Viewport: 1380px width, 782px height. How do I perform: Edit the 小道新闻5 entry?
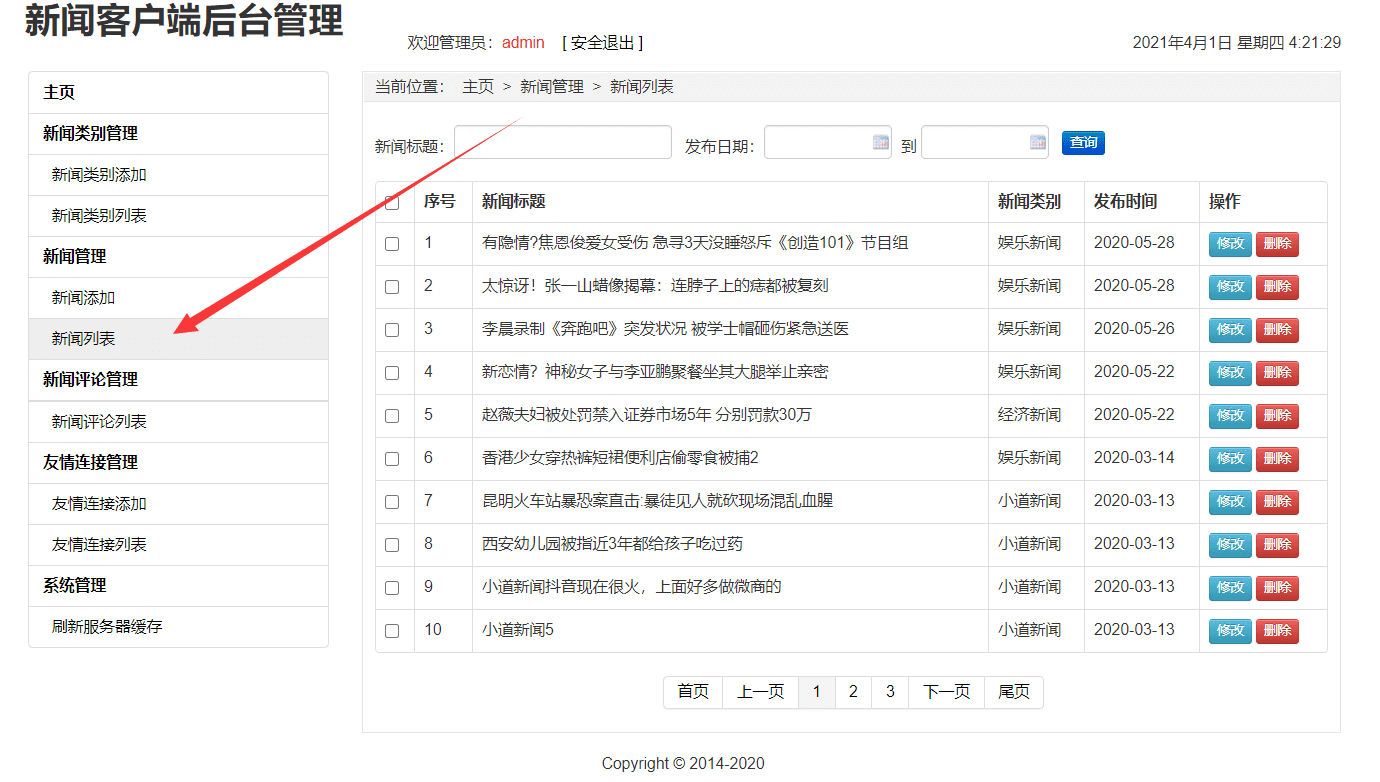point(1230,631)
